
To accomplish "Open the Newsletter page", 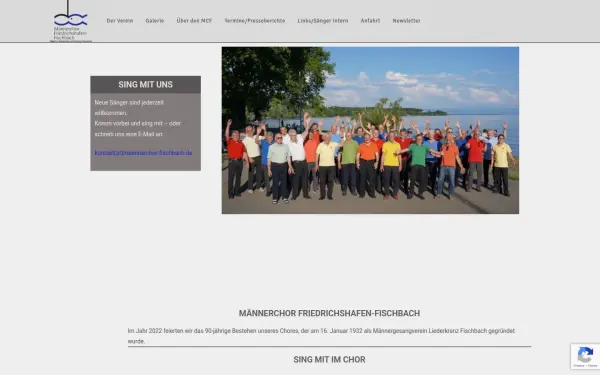I will pos(406,21).
